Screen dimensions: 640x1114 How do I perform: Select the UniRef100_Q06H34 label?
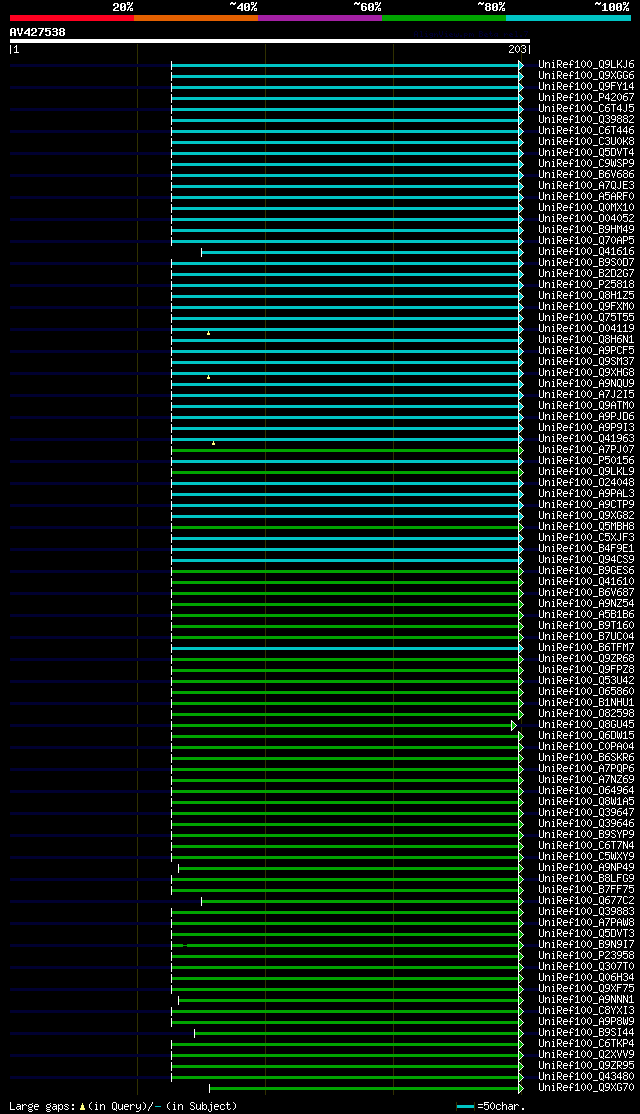pos(586,978)
